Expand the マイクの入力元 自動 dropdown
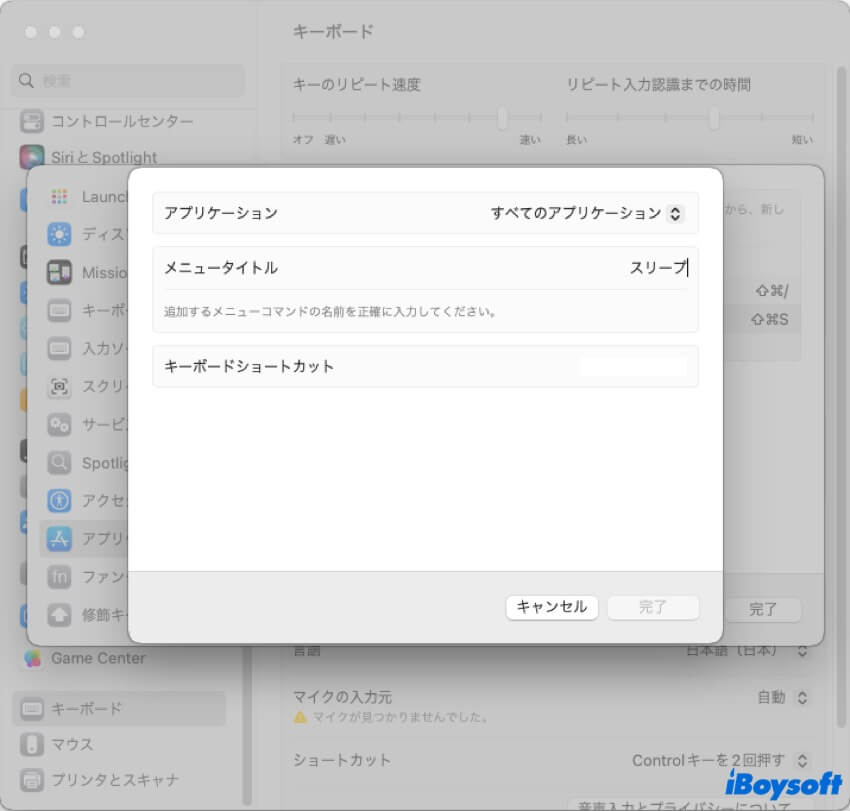 click(x=783, y=697)
